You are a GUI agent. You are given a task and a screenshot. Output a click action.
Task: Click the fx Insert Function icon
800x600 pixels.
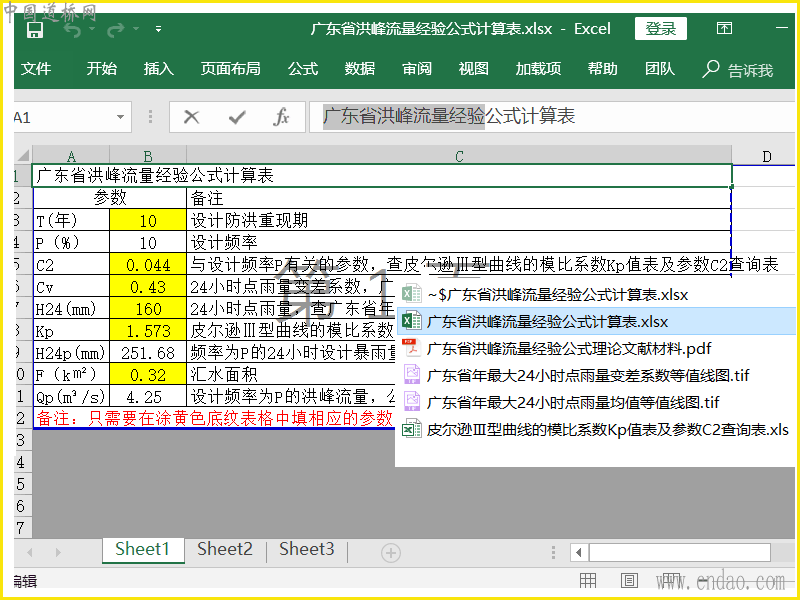tap(281, 117)
